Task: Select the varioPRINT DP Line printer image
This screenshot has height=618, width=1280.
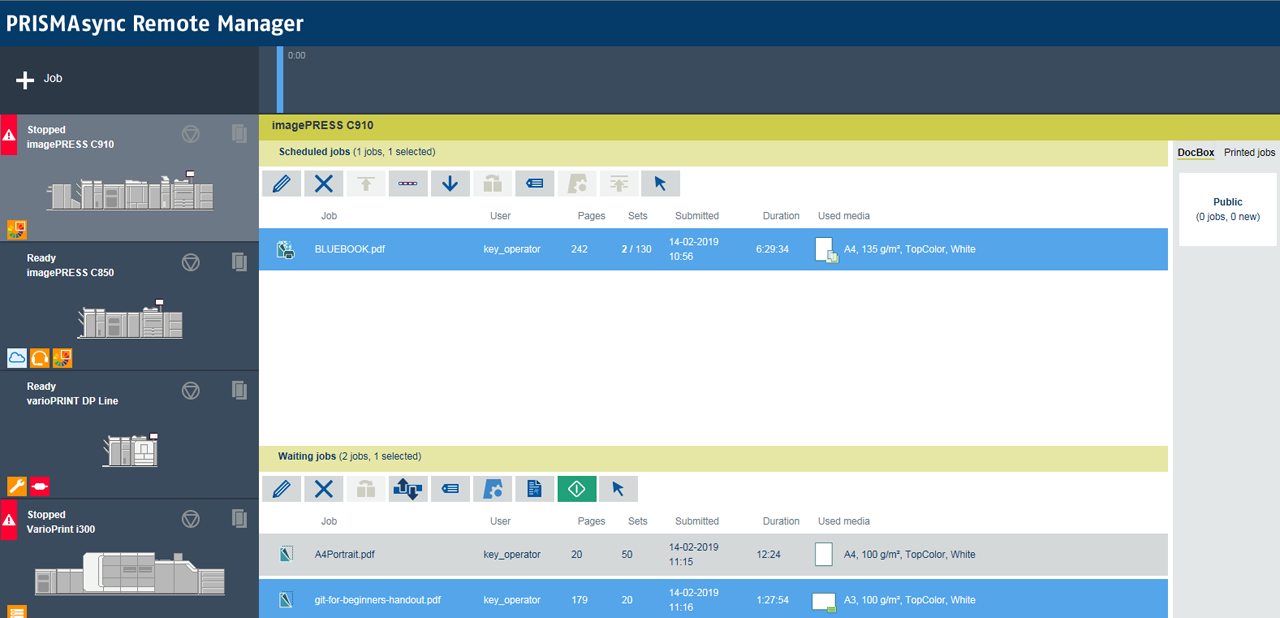Action: click(131, 451)
